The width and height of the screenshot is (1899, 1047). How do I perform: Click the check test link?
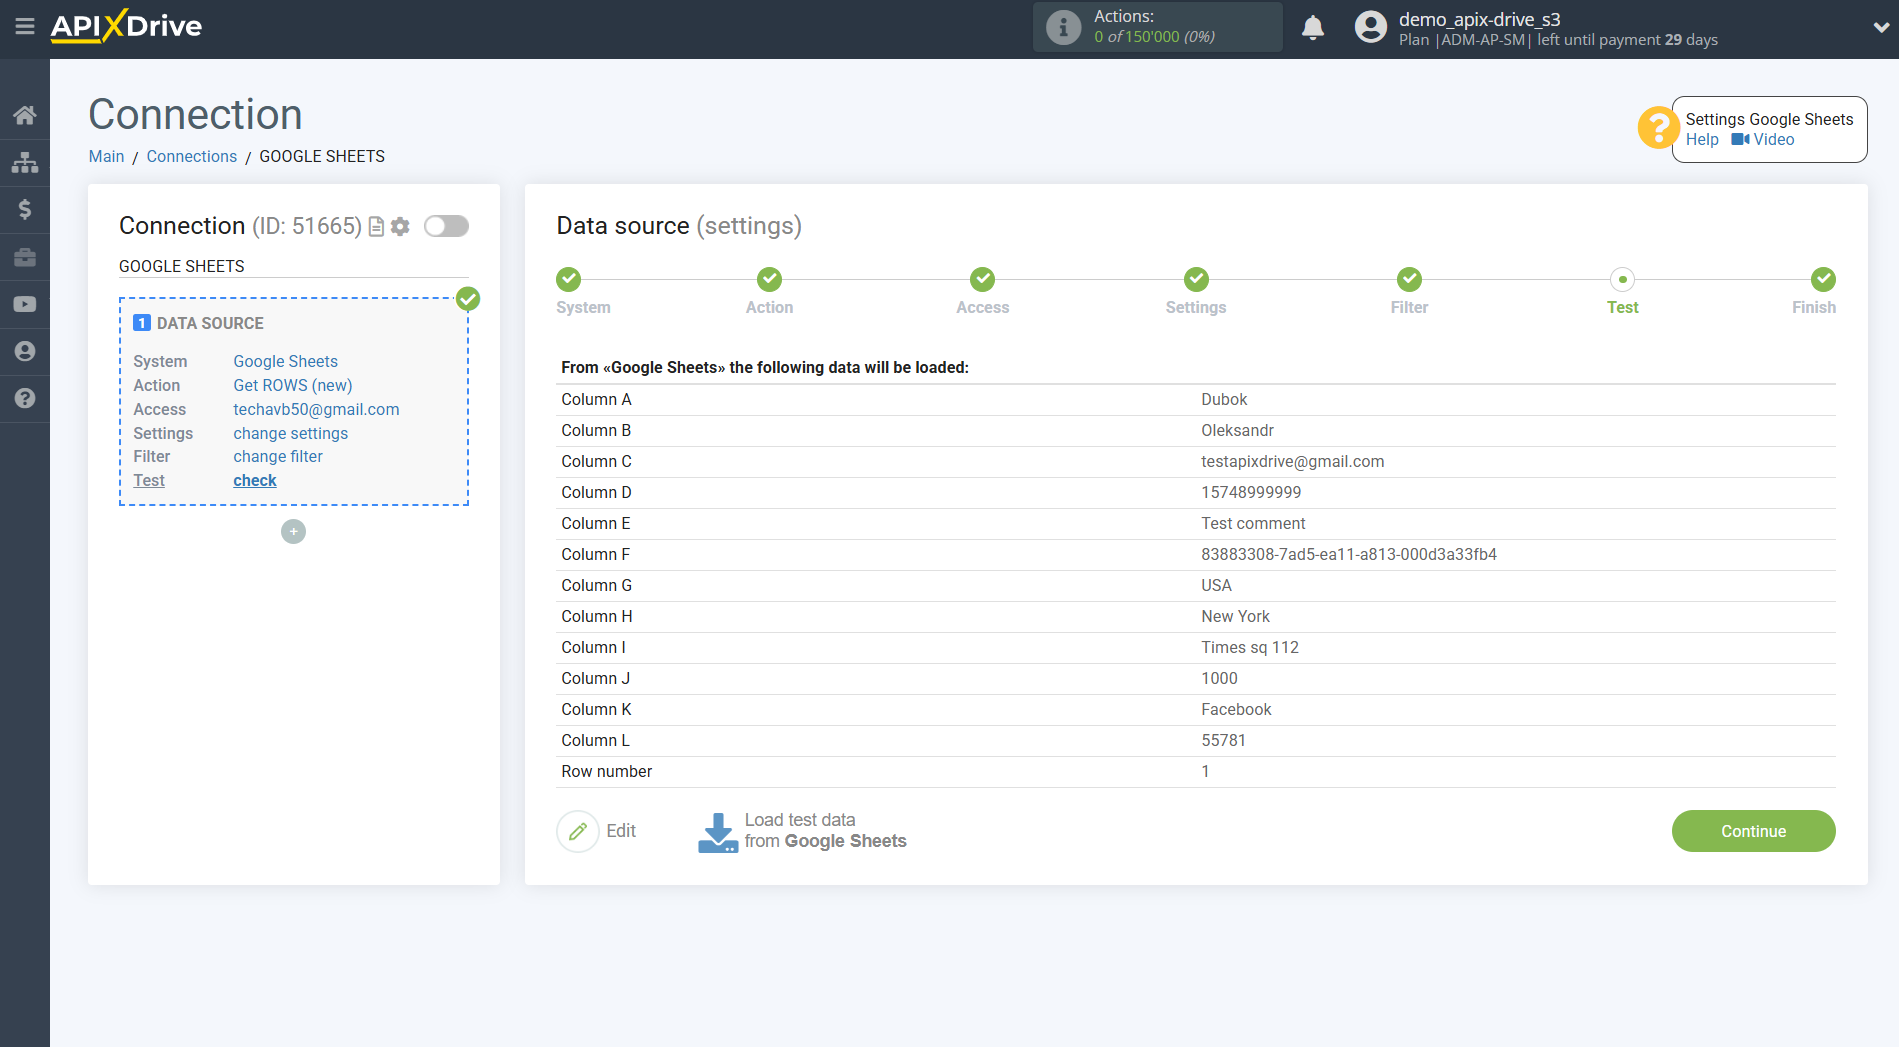click(255, 480)
